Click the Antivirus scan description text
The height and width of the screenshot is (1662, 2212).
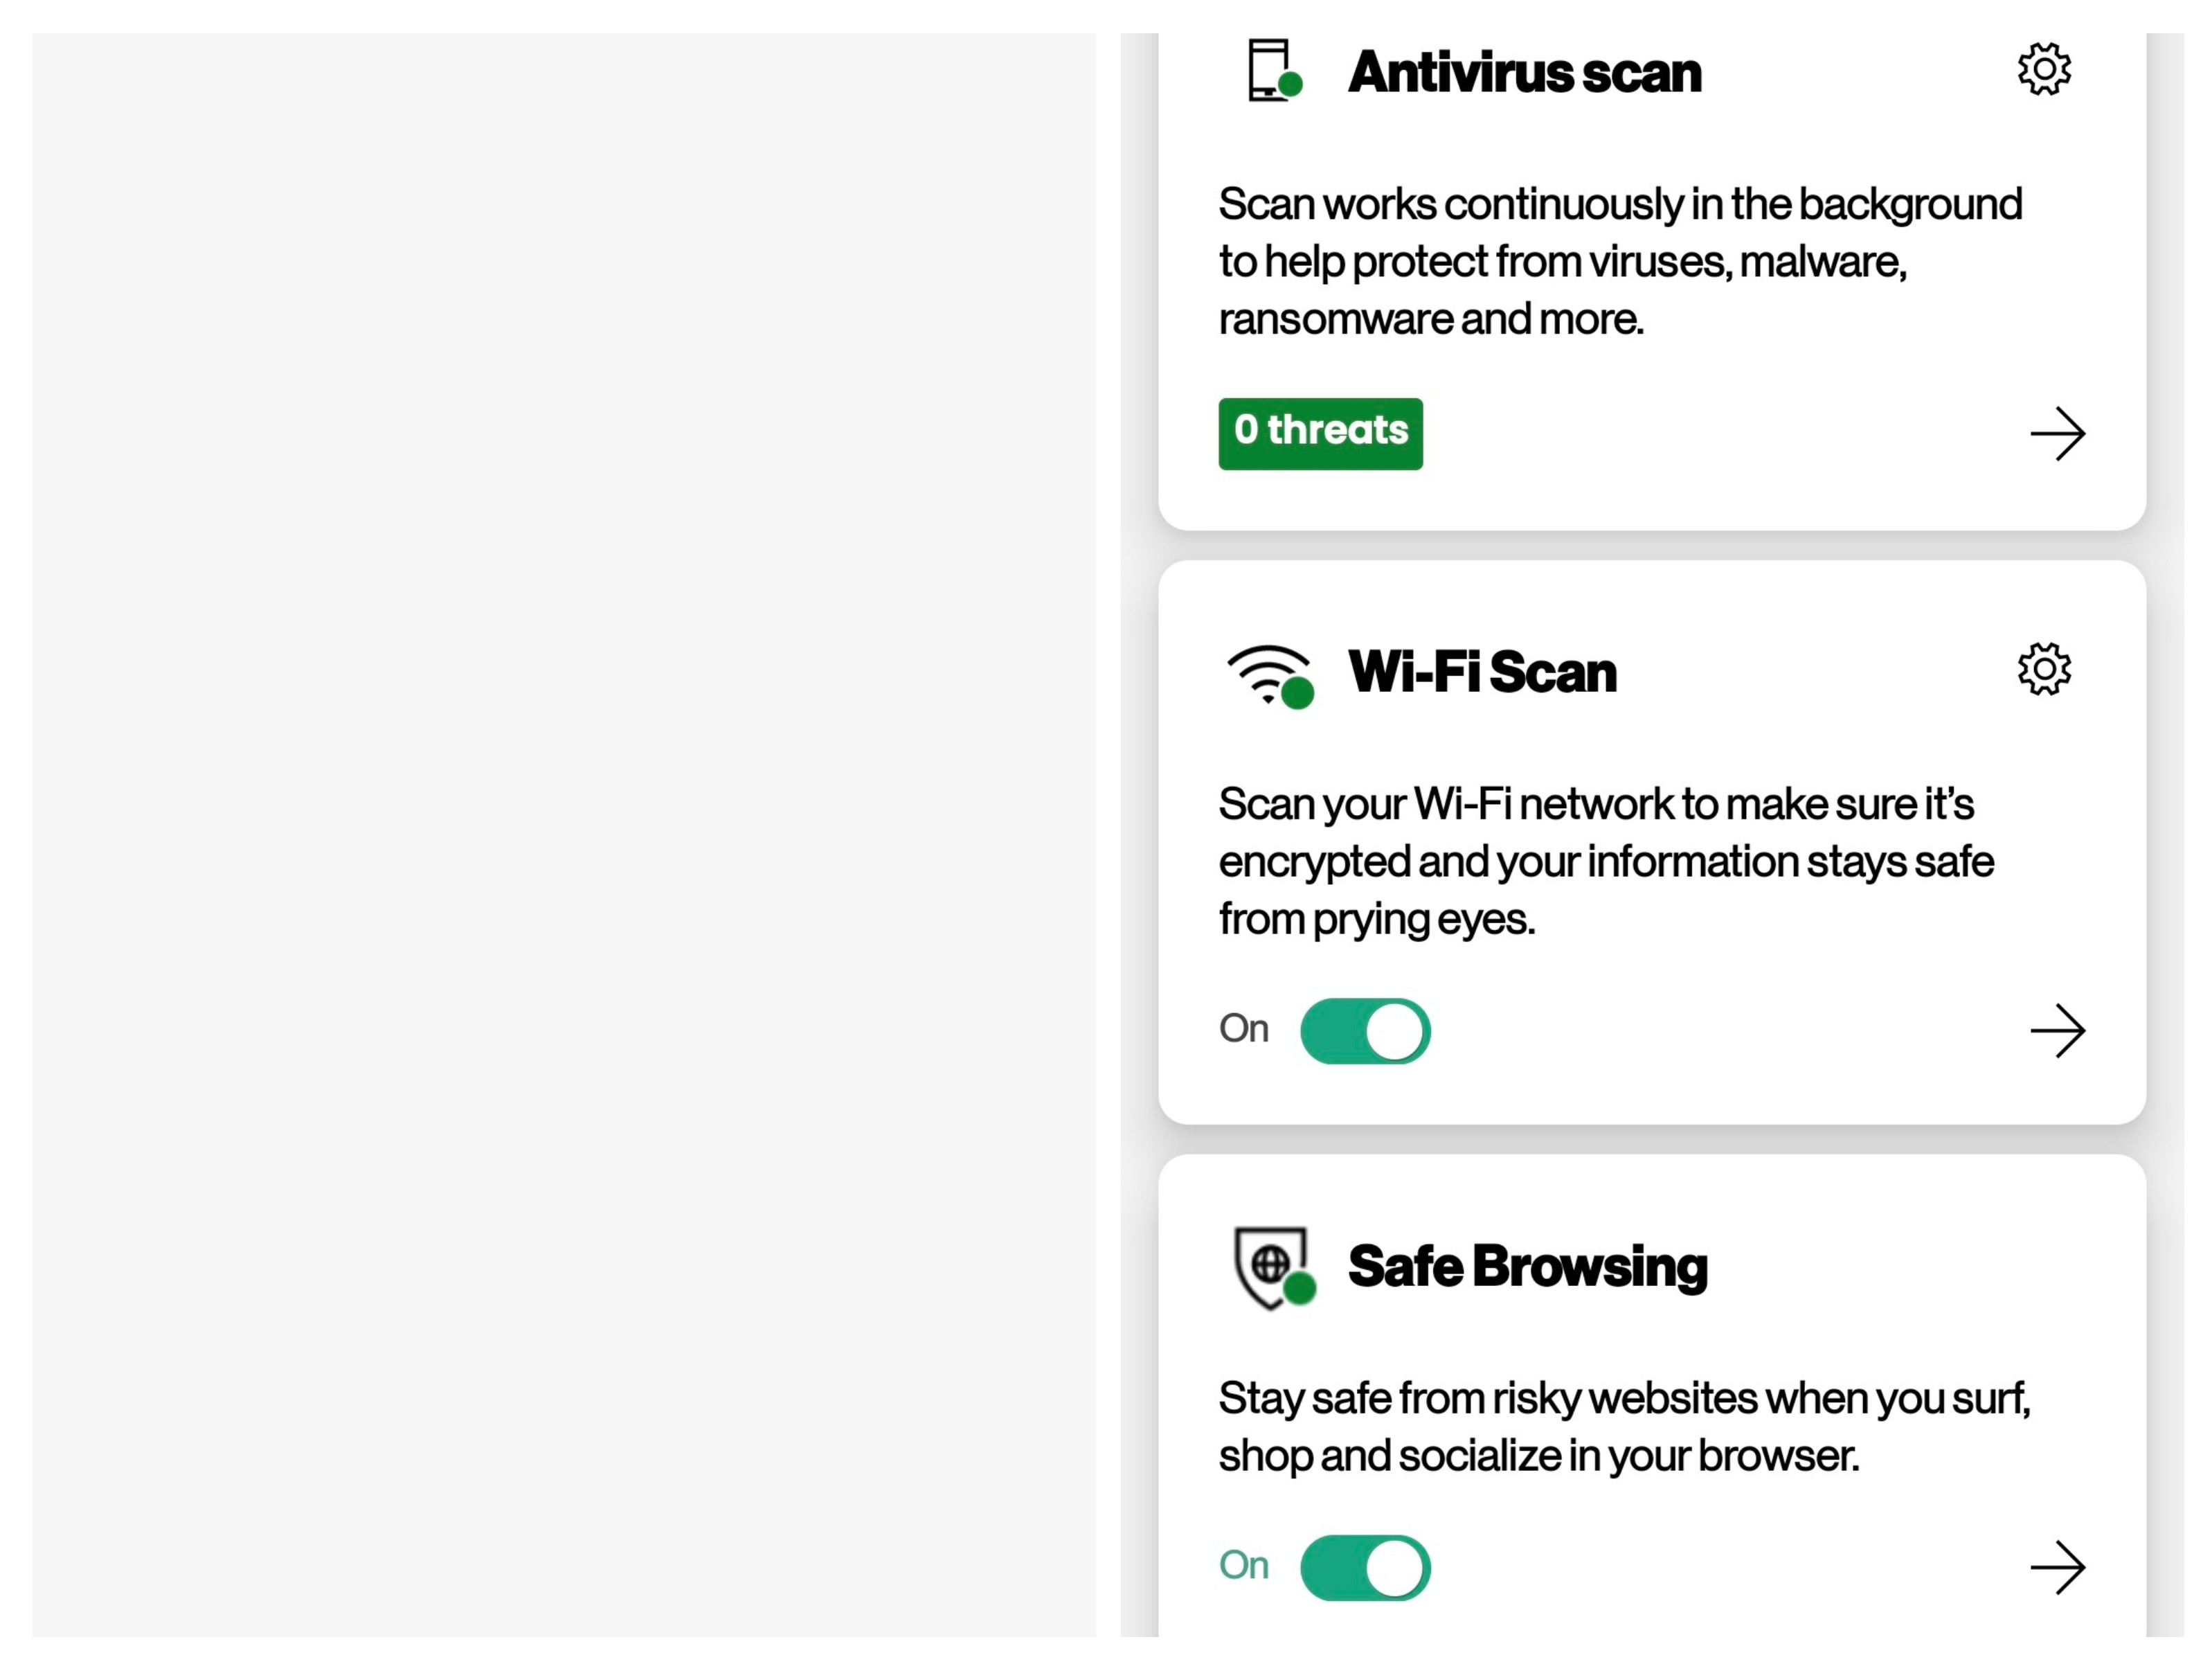coord(1620,261)
